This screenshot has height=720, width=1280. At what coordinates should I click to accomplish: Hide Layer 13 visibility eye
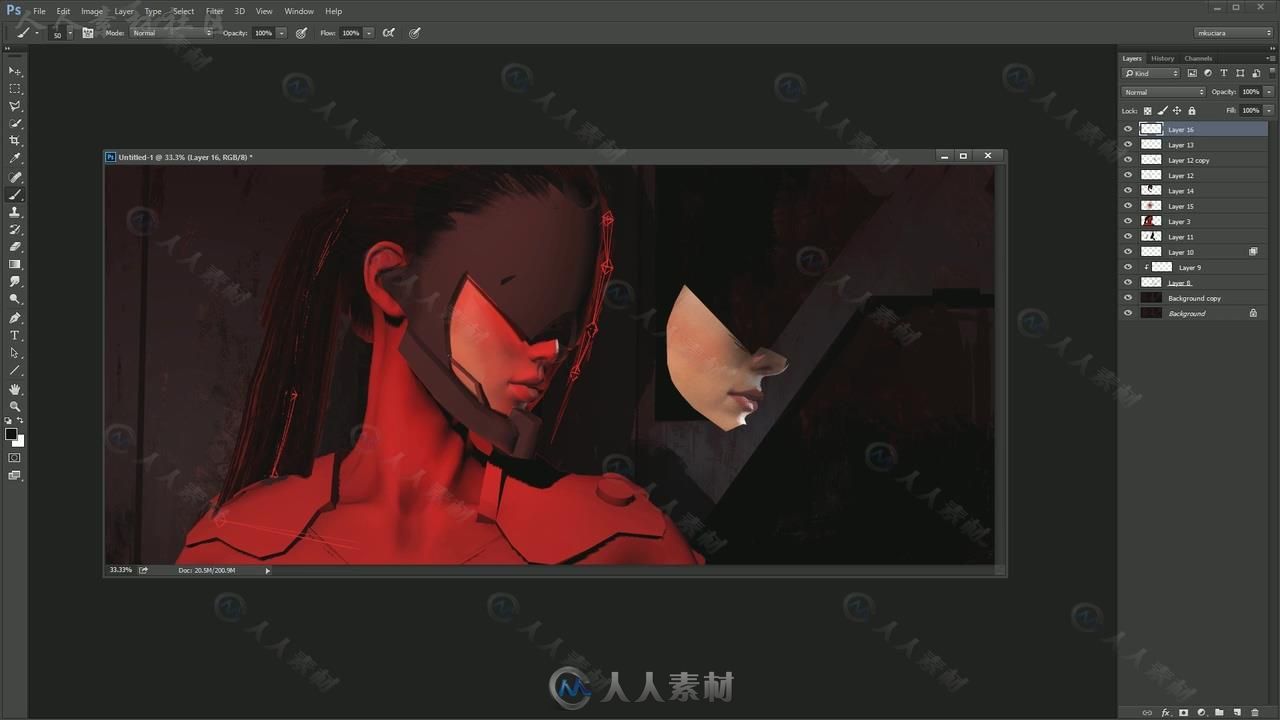tap(1128, 145)
